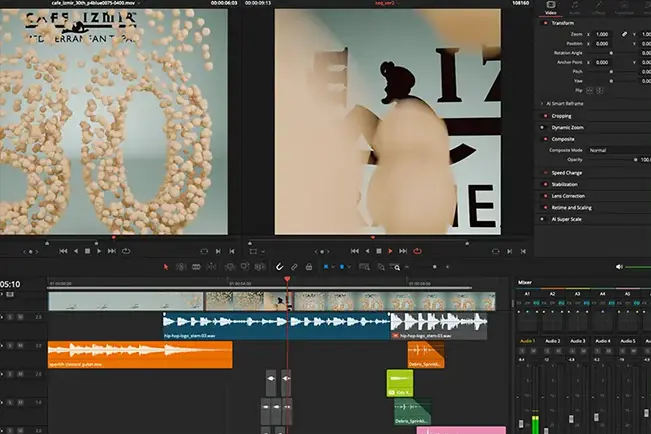Click the Detail Zoom icon
This screenshot has width=651, height=434.
[x=381, y=267]
